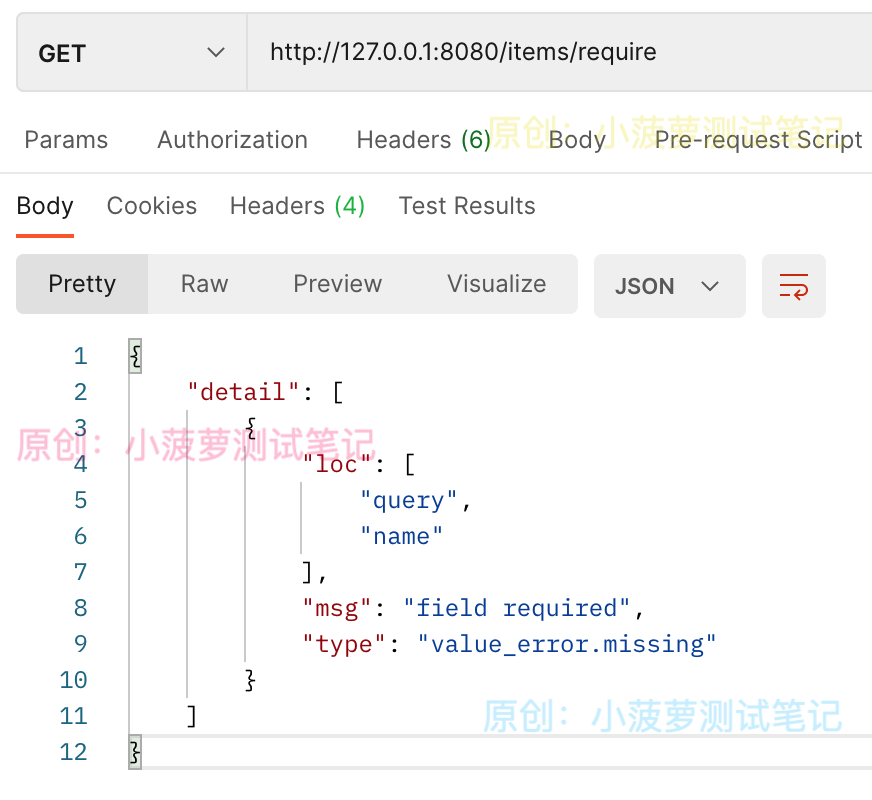Image resolution: width=872 pixels, height=800 pixels.
Task: Switch to Visualize response view
Action: [497, 284]
